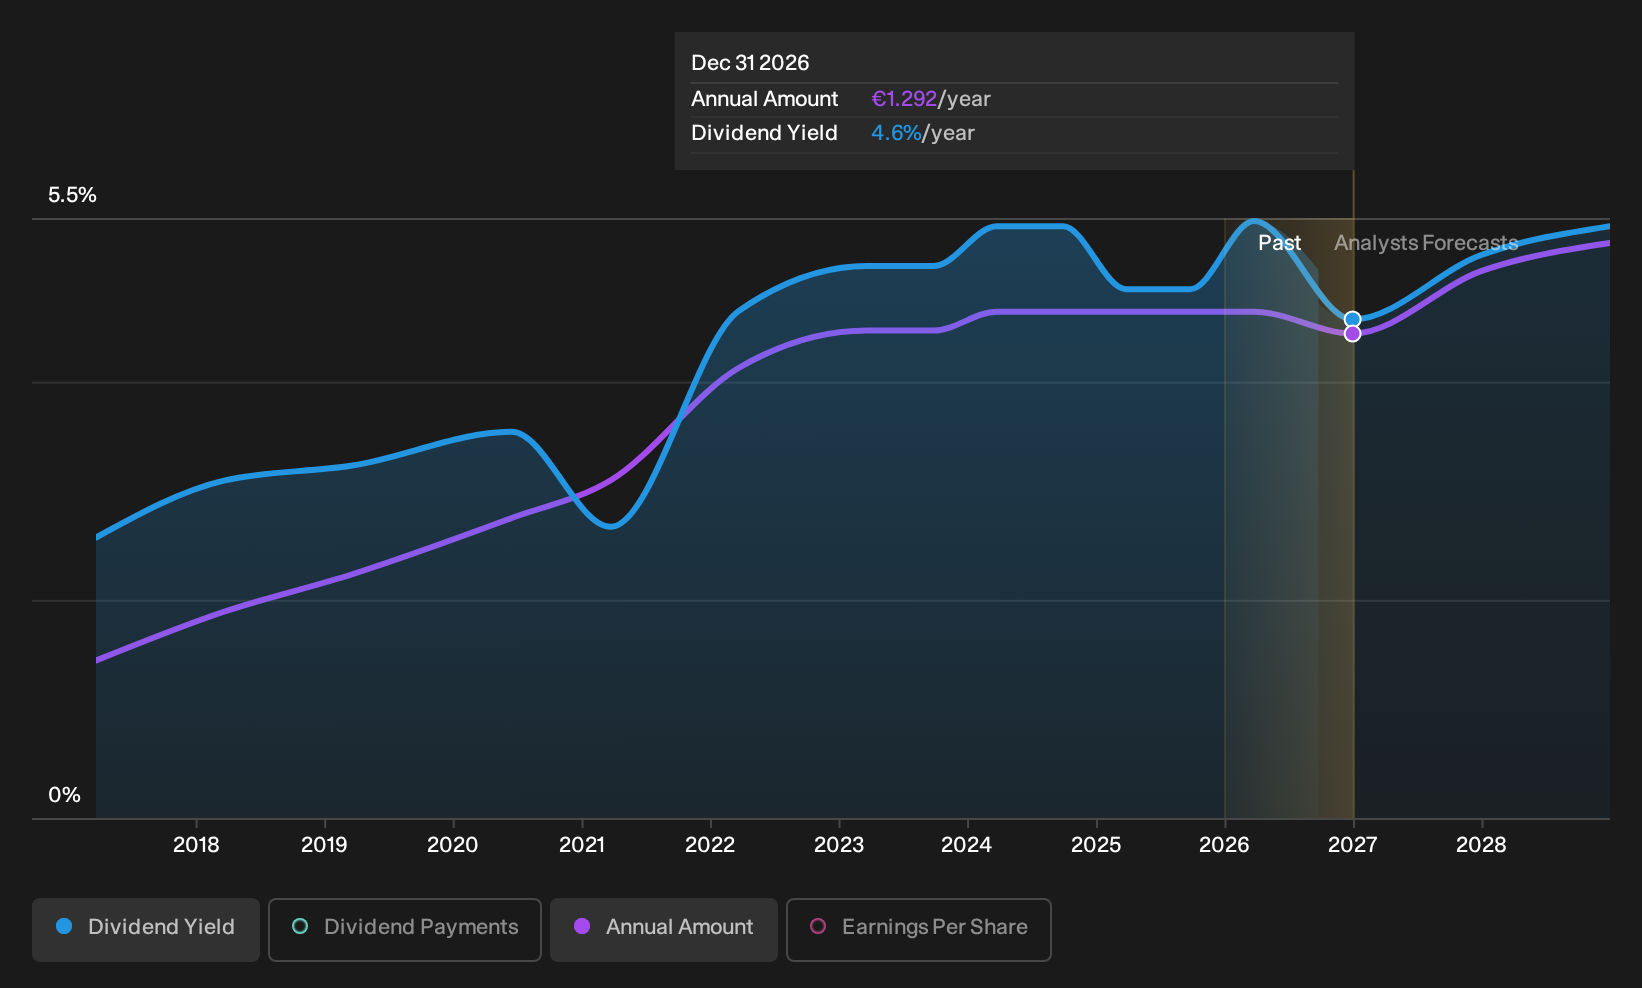Click the purple annual amount data point marker
Image resolution: width=1642 pixels, height=988 pixels.
[x=1352, y=334]
